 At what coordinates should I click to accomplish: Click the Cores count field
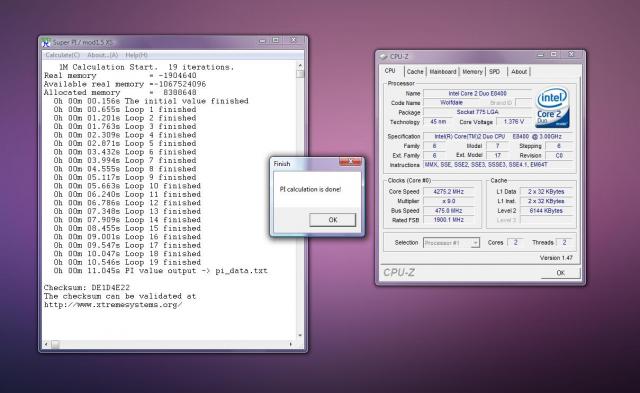[x=515, y=242]
